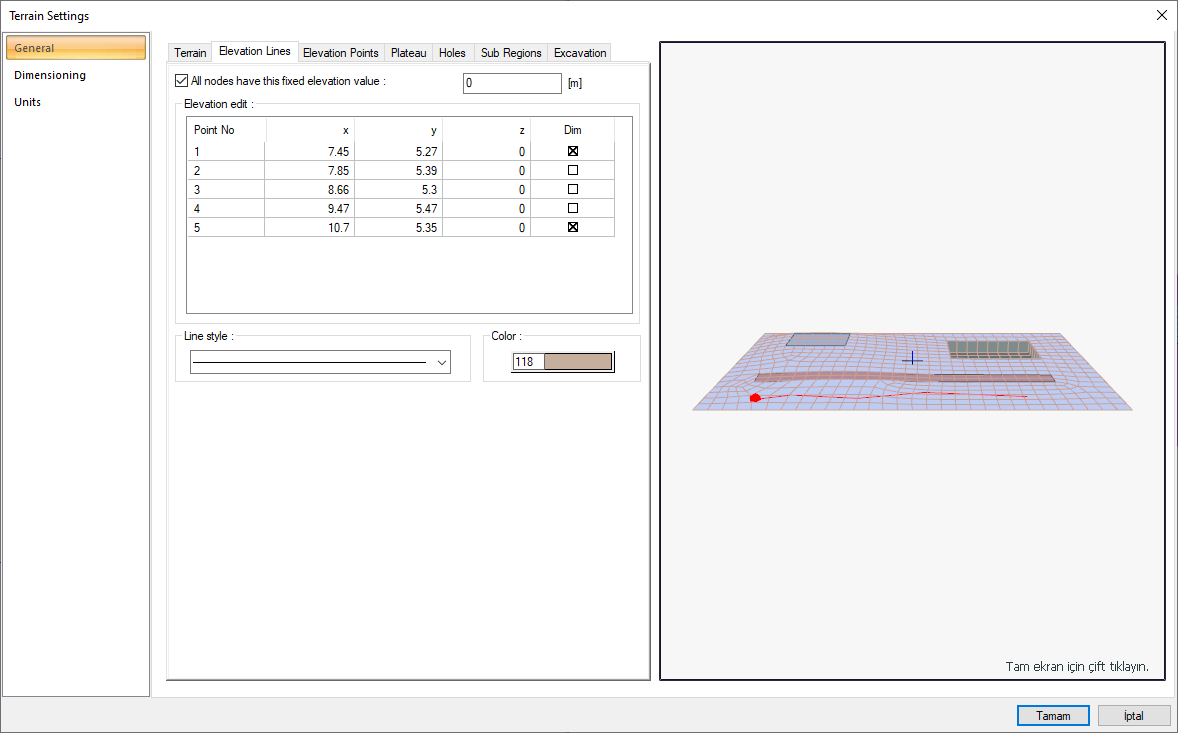Go to the Holes tab

[x=452, y=53]
